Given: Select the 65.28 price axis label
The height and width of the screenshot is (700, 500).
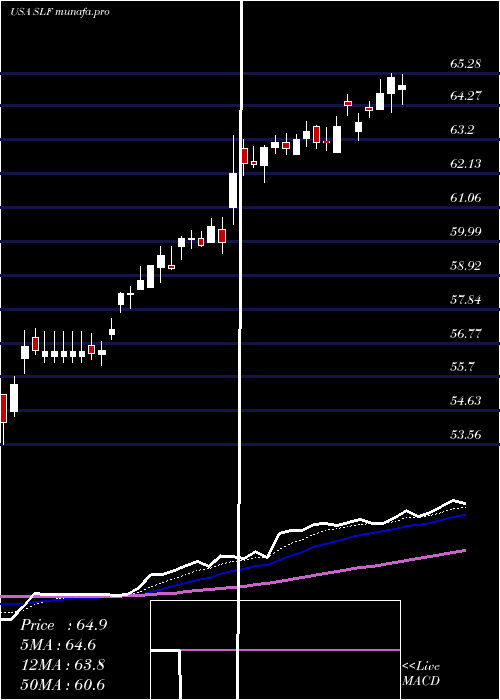Looking at the screenshot, I should pos(465,63).
